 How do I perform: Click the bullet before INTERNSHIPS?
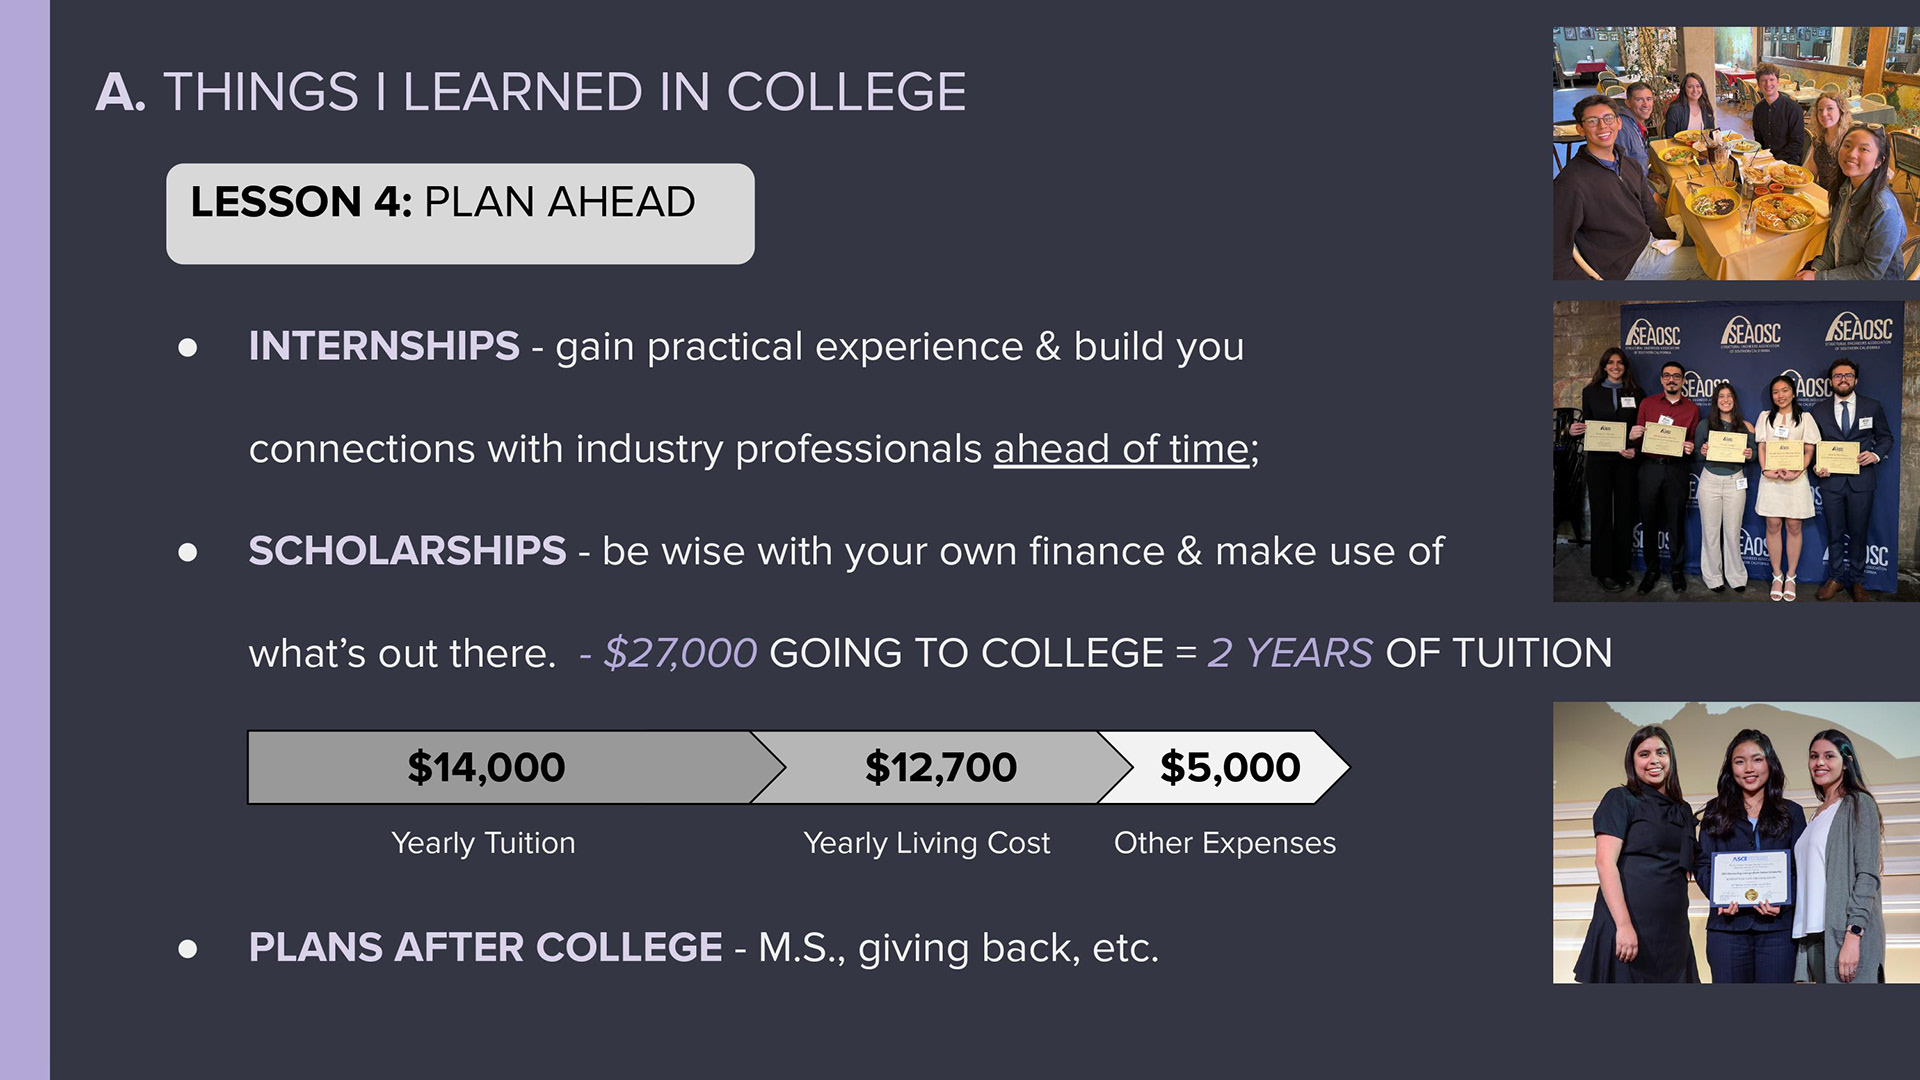188,348
